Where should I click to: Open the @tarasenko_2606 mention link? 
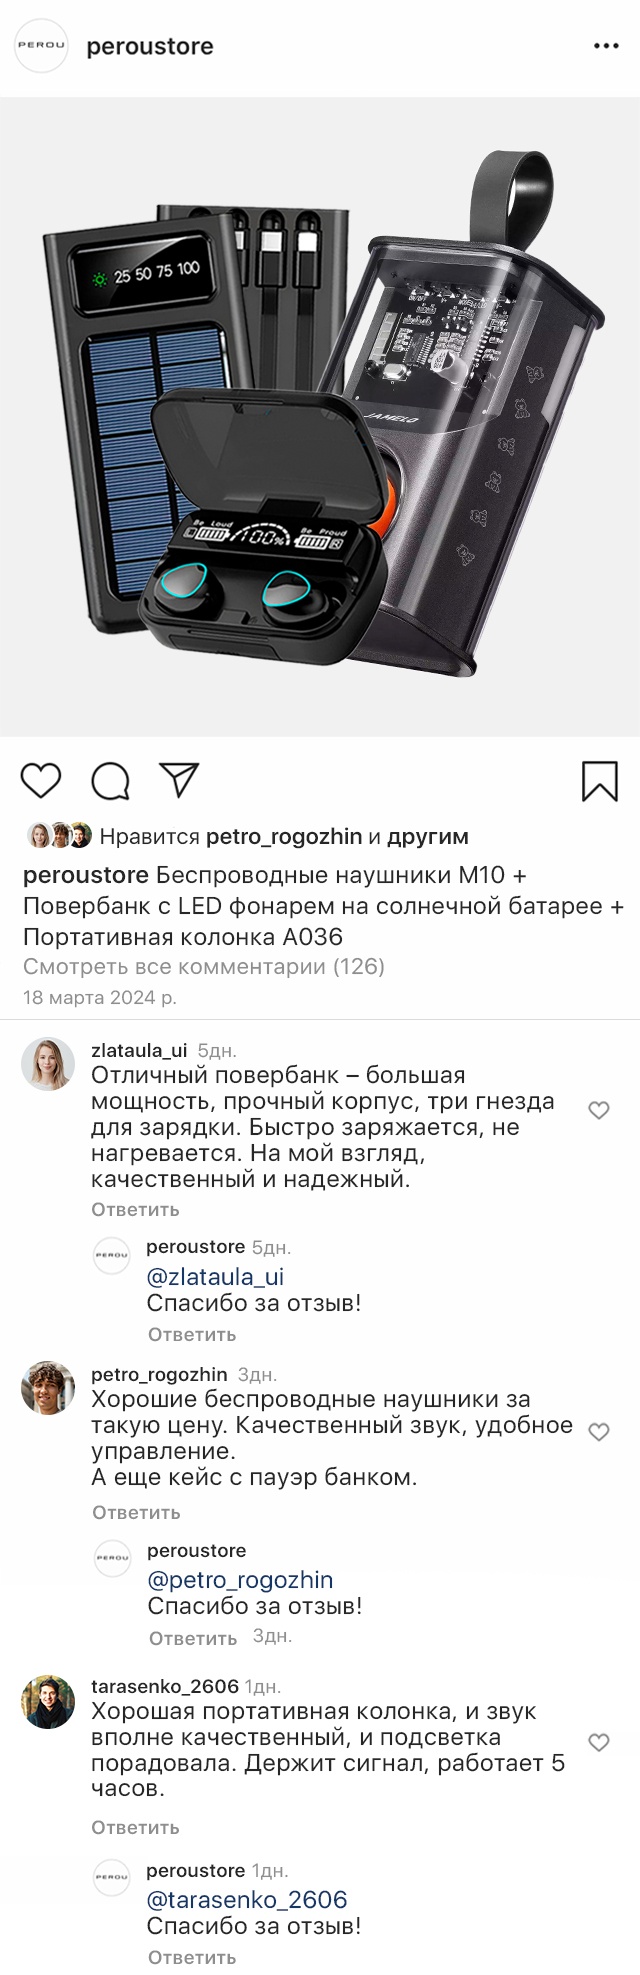[x=247, y=1900]
